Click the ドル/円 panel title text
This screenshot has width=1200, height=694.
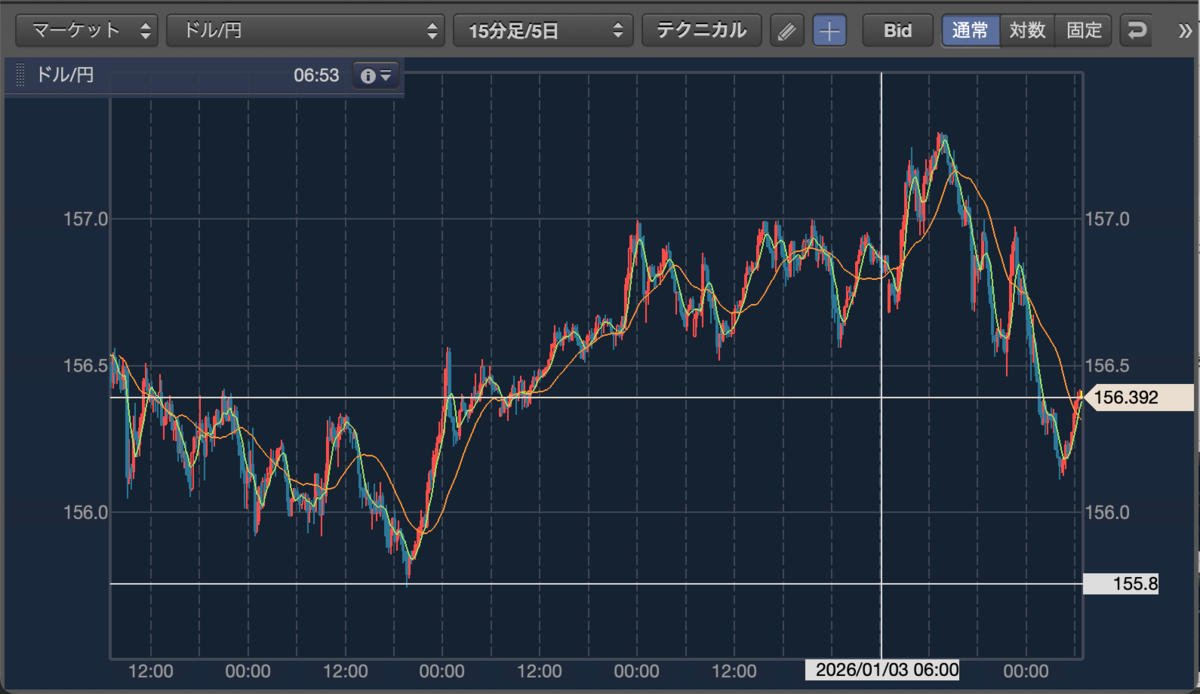click(64, 75)
